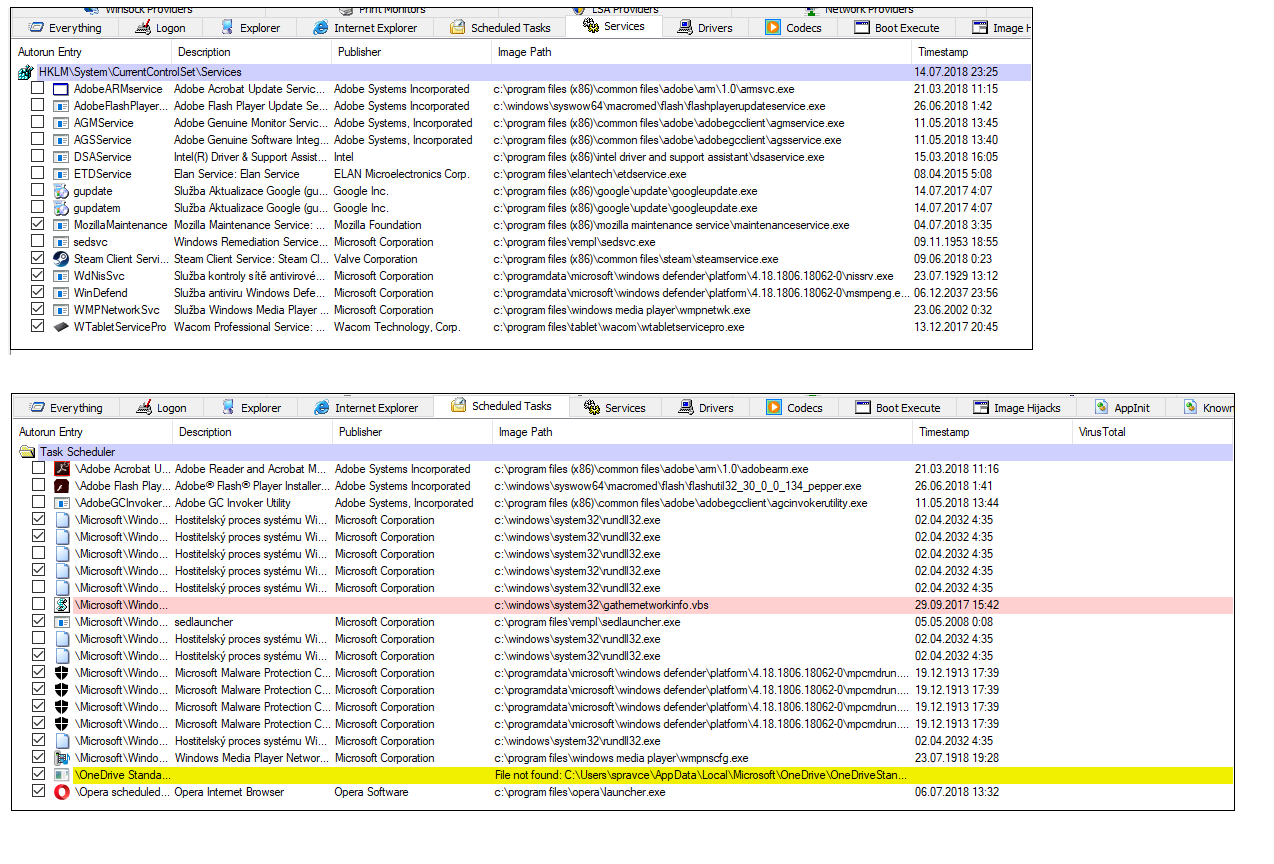Disable the WinDefend service checkbox

click(x=37, y=293)
